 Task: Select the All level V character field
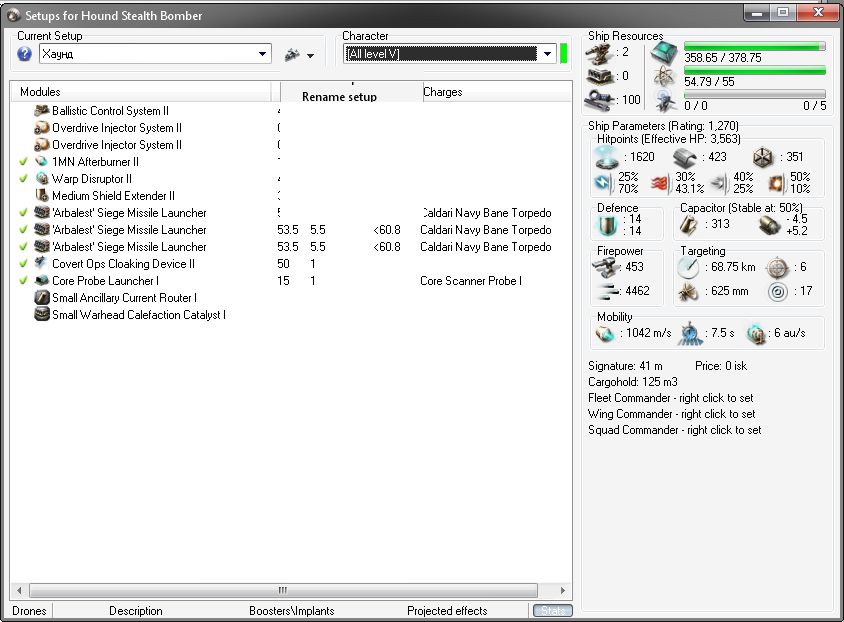click(x=441, y=54)
